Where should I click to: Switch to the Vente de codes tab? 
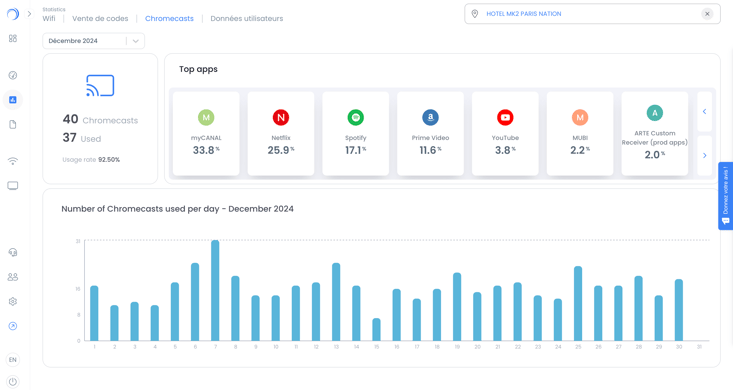pyautogui.click(x=100, y=18)
